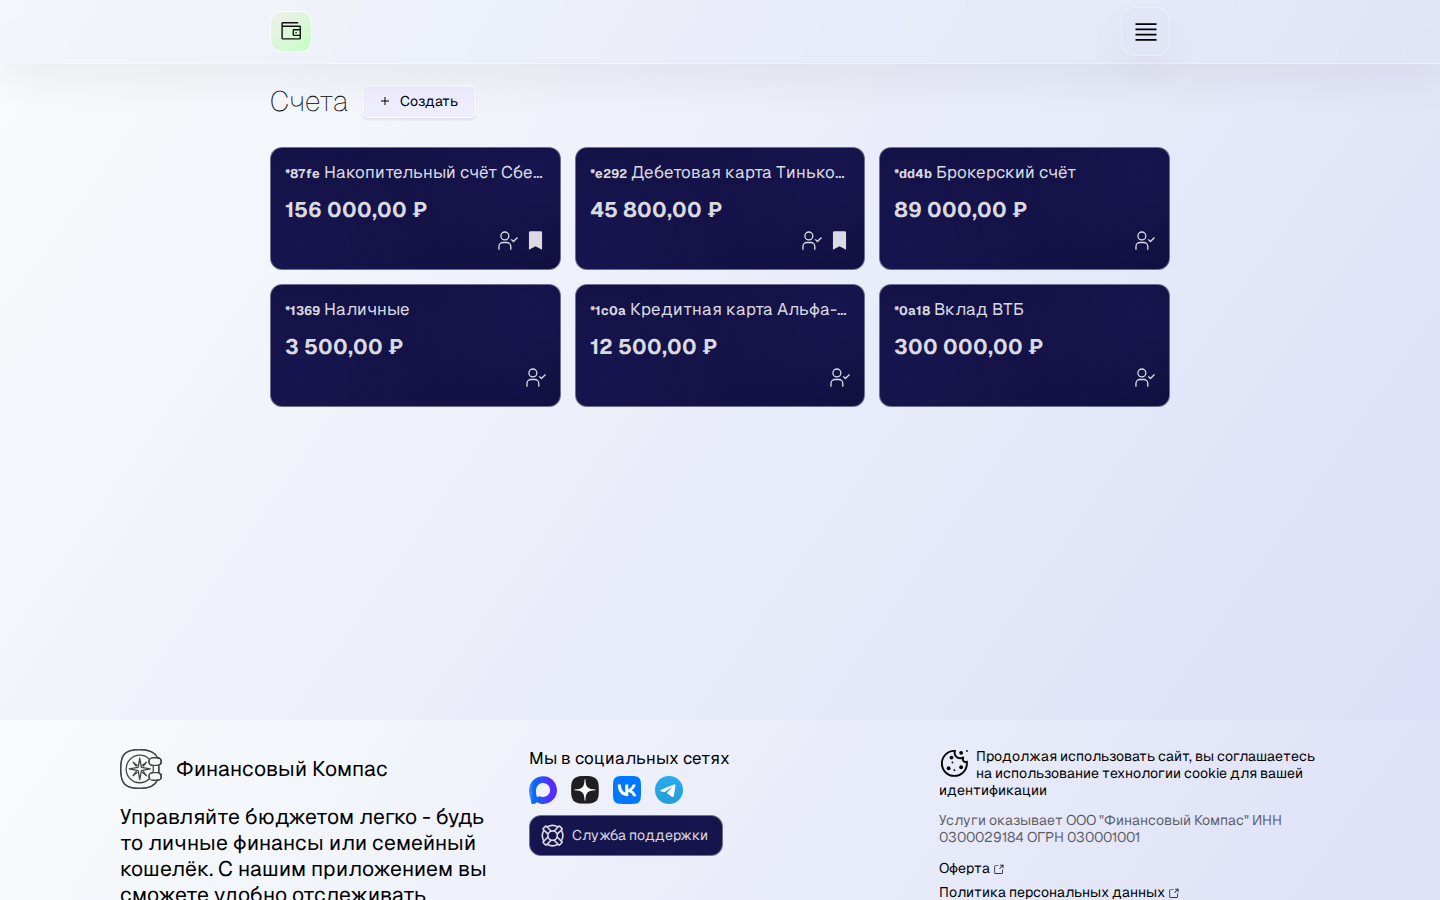Open the hamburger menu
The height and width of the screenshot is (900, 1440).
(1146, 32)
